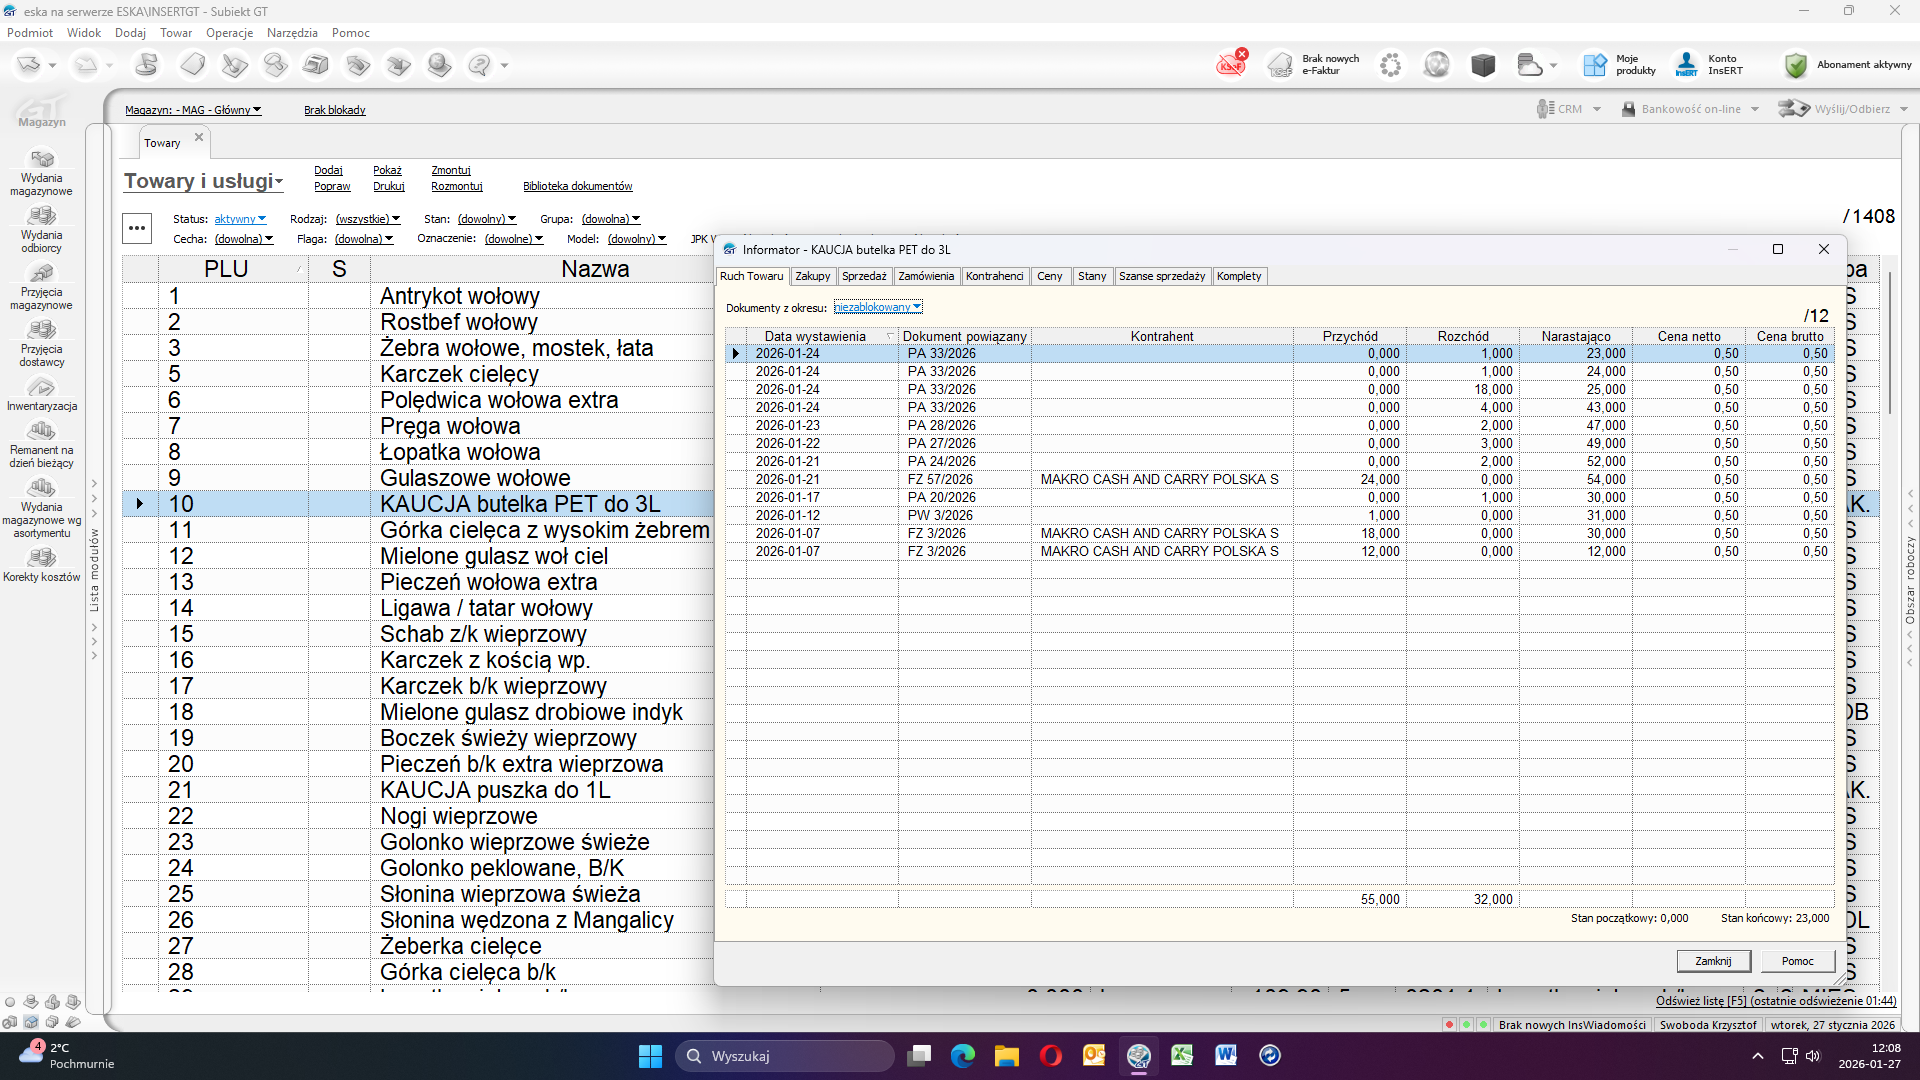Open Magazyn MAG Główny dropdown

coord(193,110)
